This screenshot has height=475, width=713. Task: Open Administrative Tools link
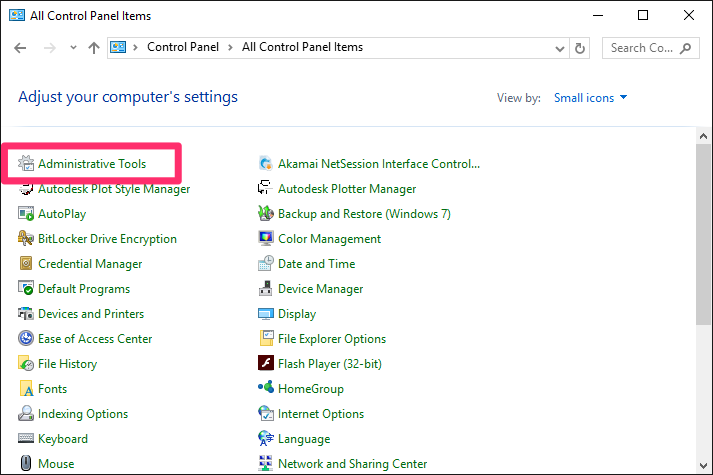pos(92,164)
